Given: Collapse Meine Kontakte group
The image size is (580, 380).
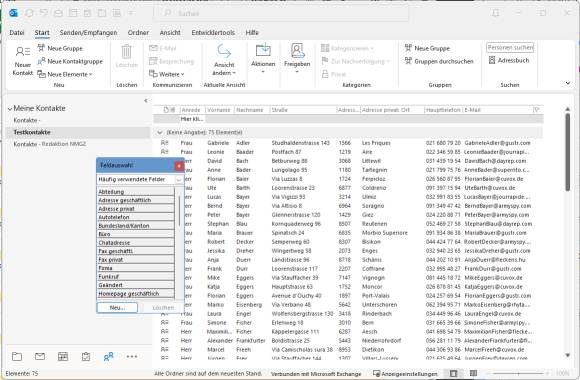Looking at the screenshot, I should point(10,109).
